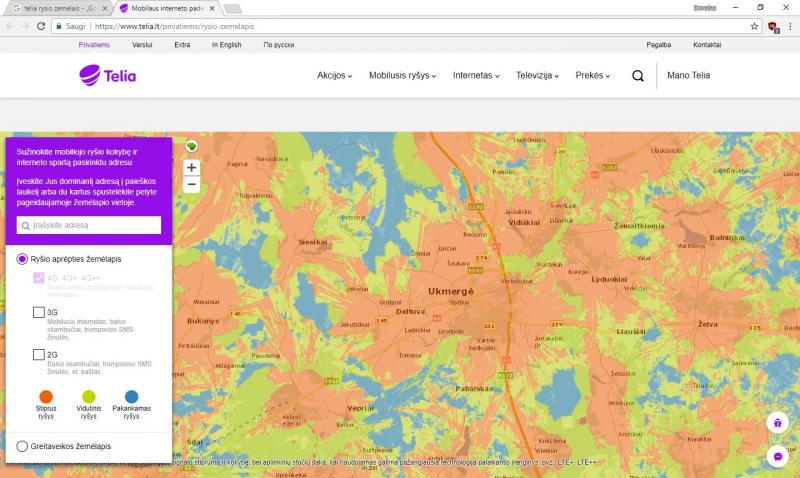The height and width of the screenshot is (478, 800).
Task: Select Greitaveikos žemėlapis radio button
Action: [x=22, y=446]
